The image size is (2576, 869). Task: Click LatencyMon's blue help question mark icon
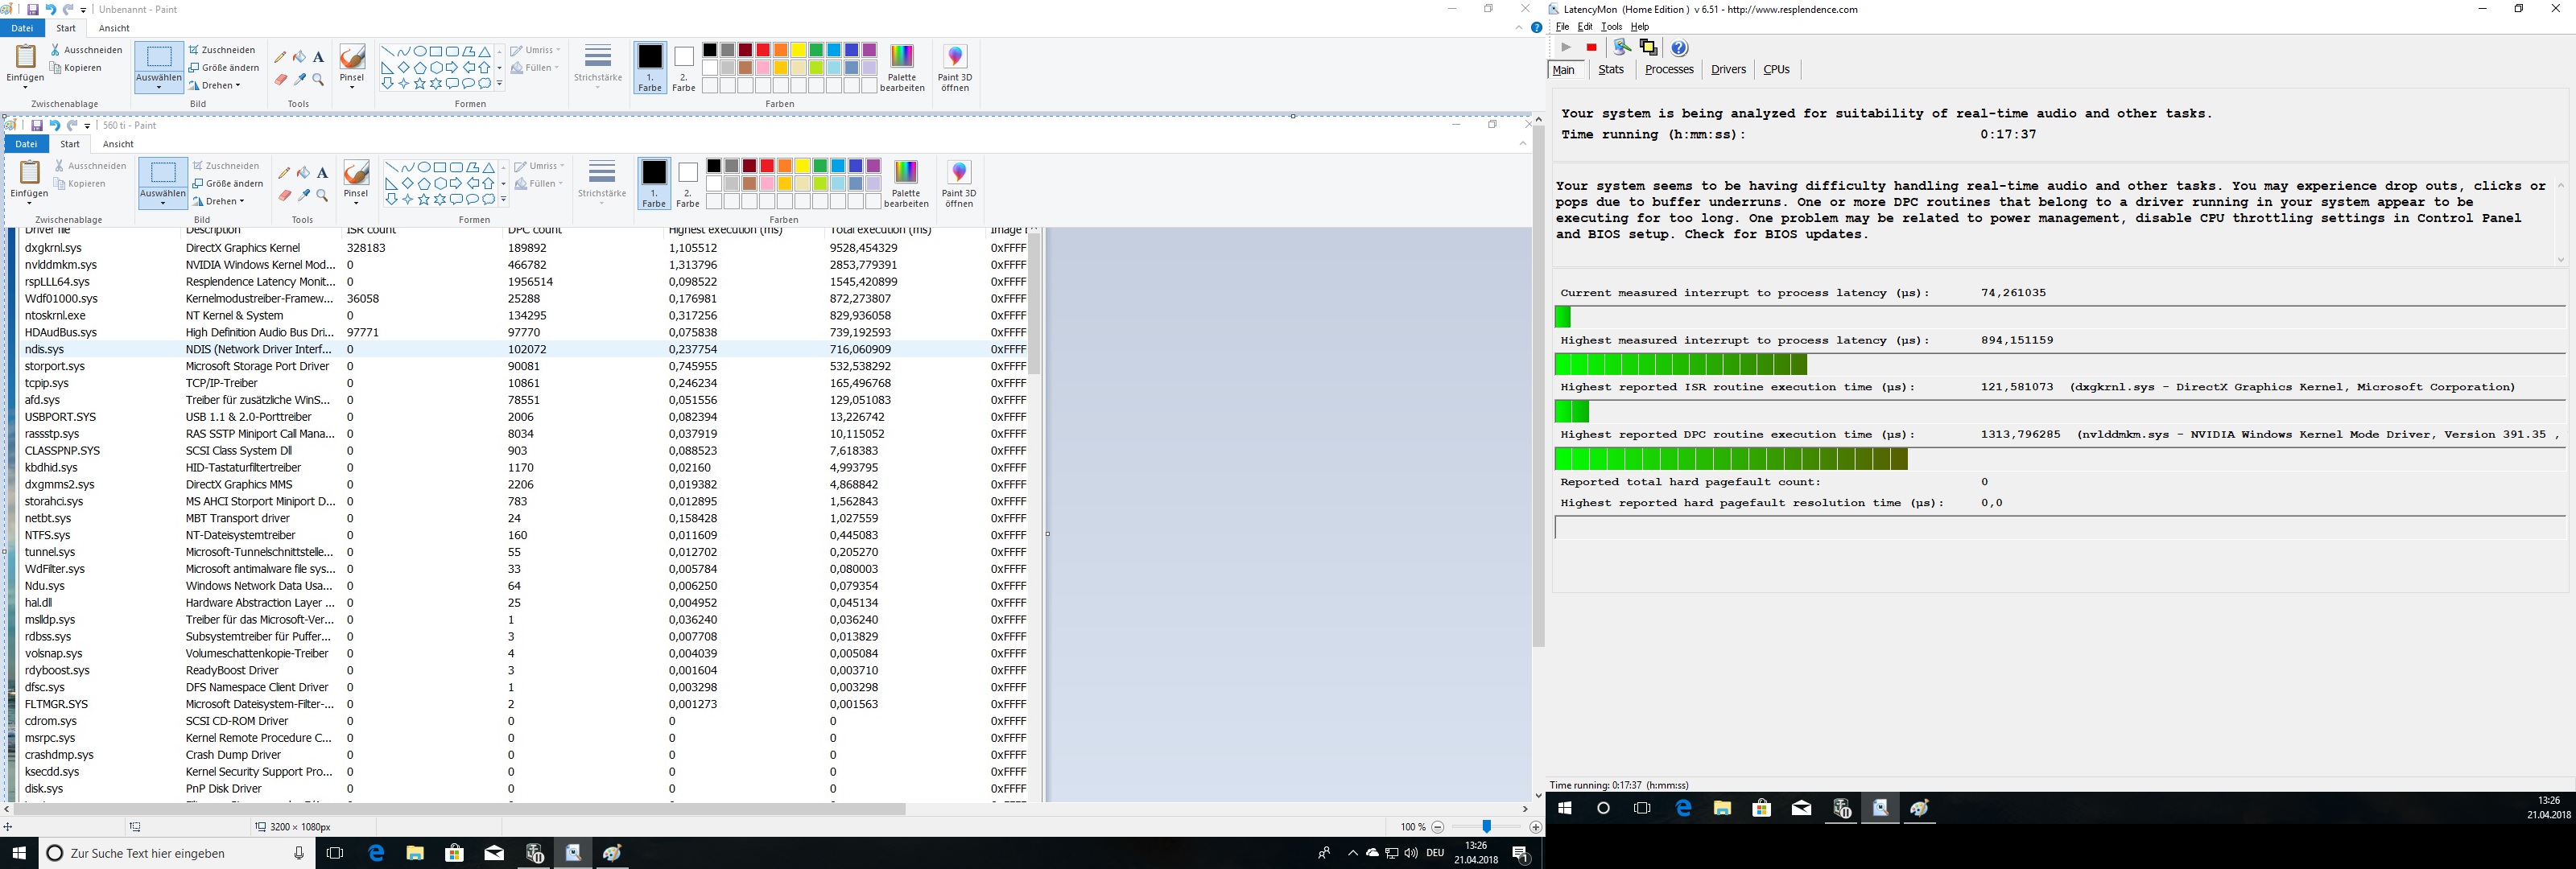click(1680, 48)
